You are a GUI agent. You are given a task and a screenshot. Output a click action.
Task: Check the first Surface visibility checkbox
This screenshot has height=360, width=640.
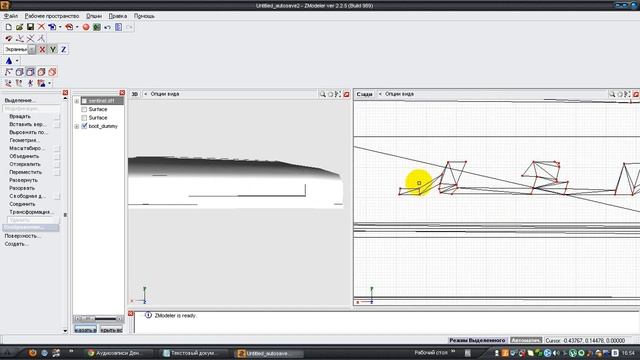point(84,109)
